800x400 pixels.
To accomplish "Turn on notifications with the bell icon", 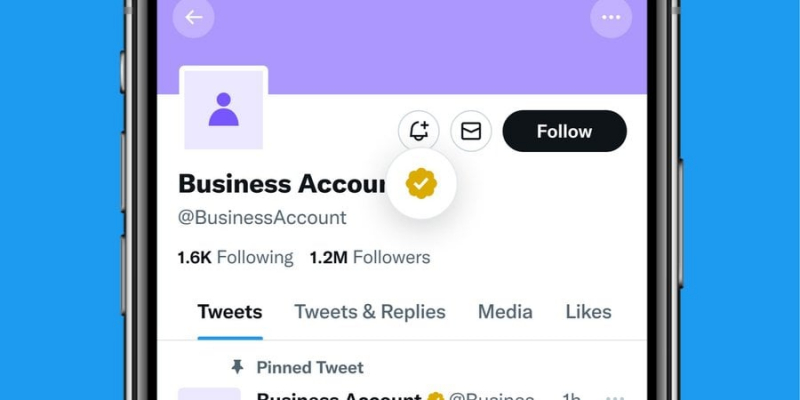I will click(419, 131).
